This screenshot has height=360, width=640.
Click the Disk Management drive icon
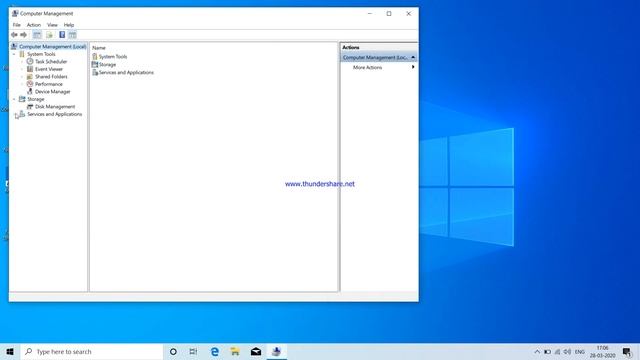click(30, 107)
